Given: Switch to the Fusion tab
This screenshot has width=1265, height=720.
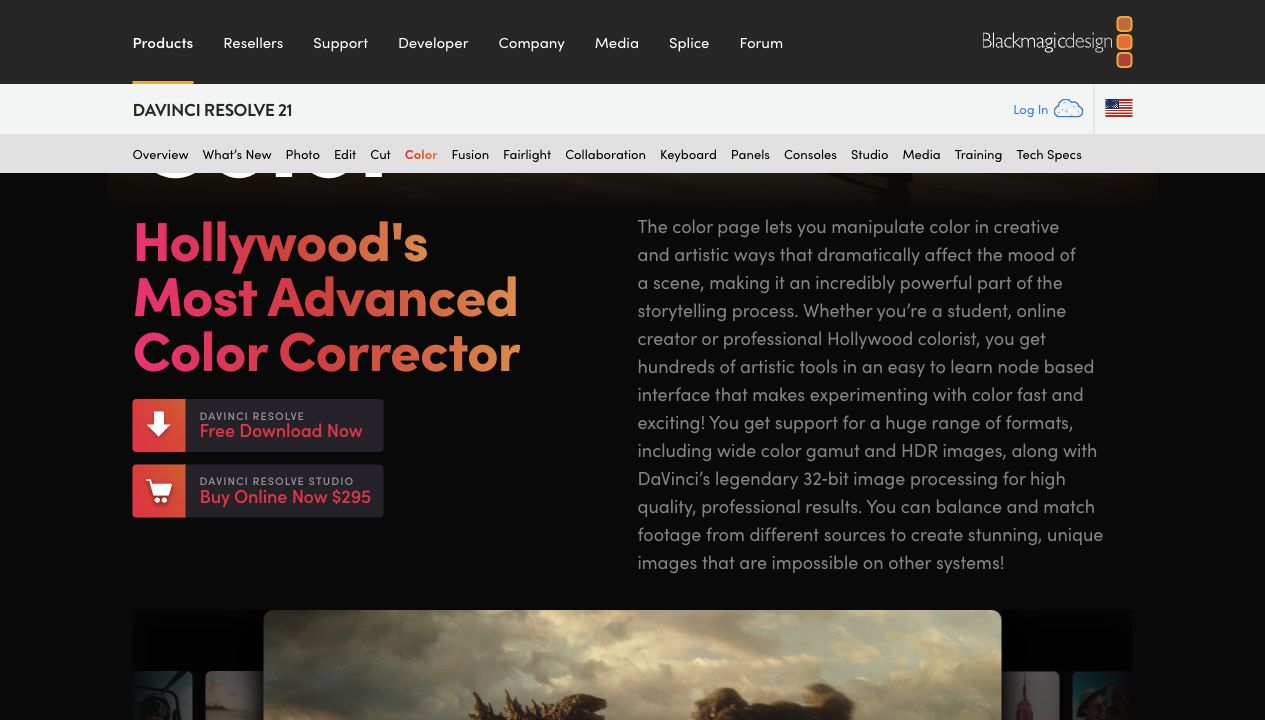Looking at the screenshot, I should tap(470, 154).
